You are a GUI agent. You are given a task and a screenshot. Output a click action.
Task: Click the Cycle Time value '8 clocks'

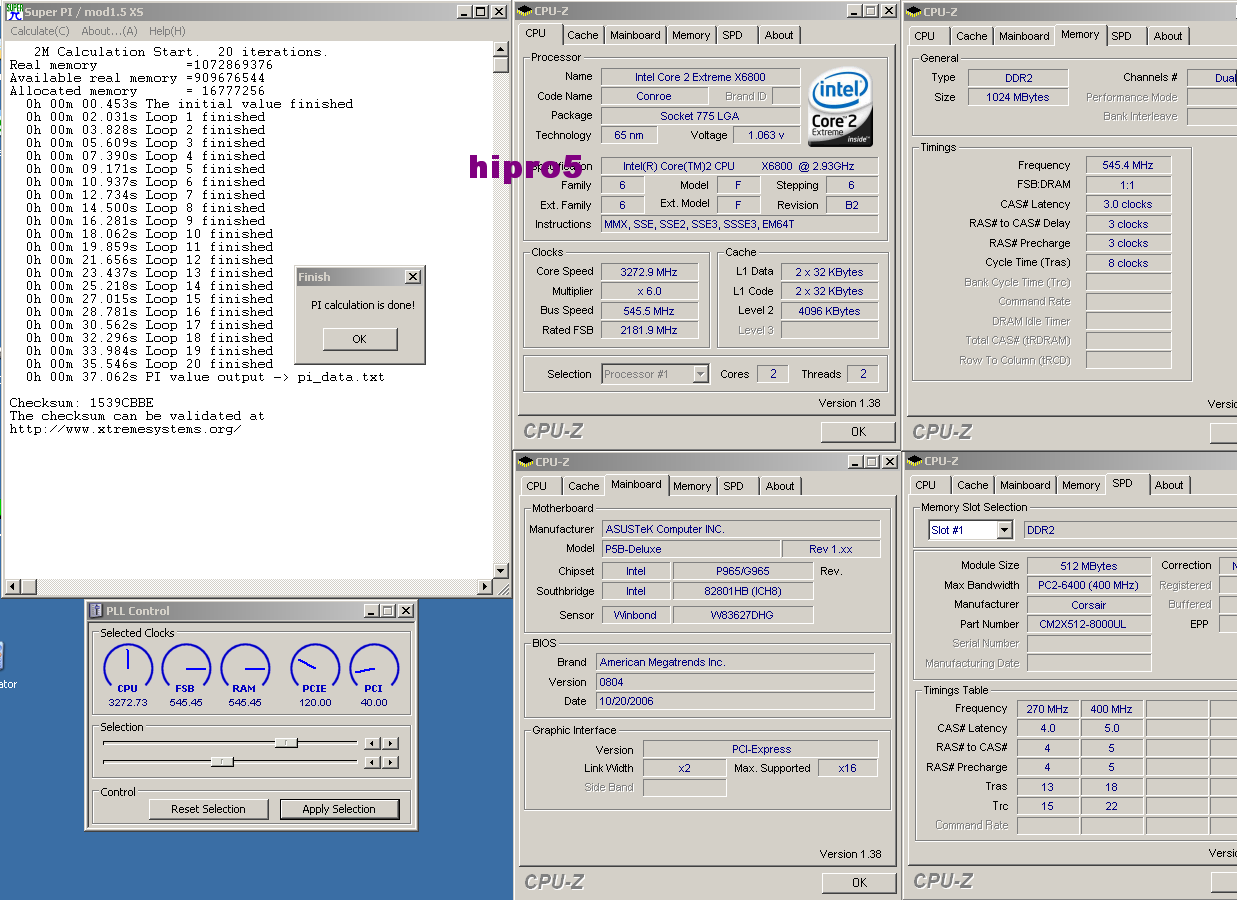[x=1128, y=263]
